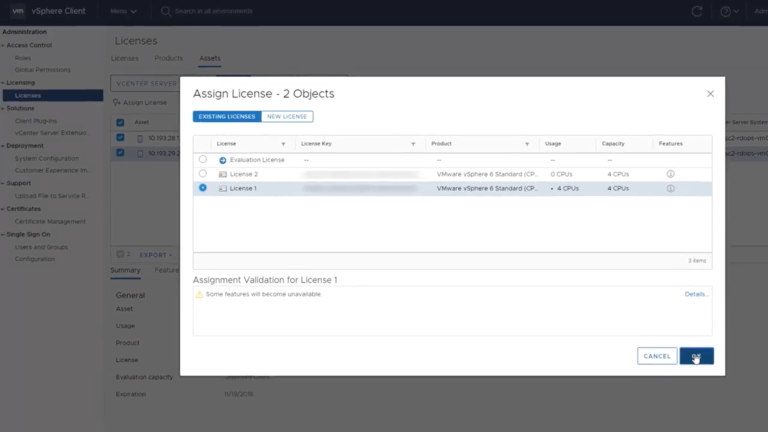Open the help icon menu

(x=729, y=11)
